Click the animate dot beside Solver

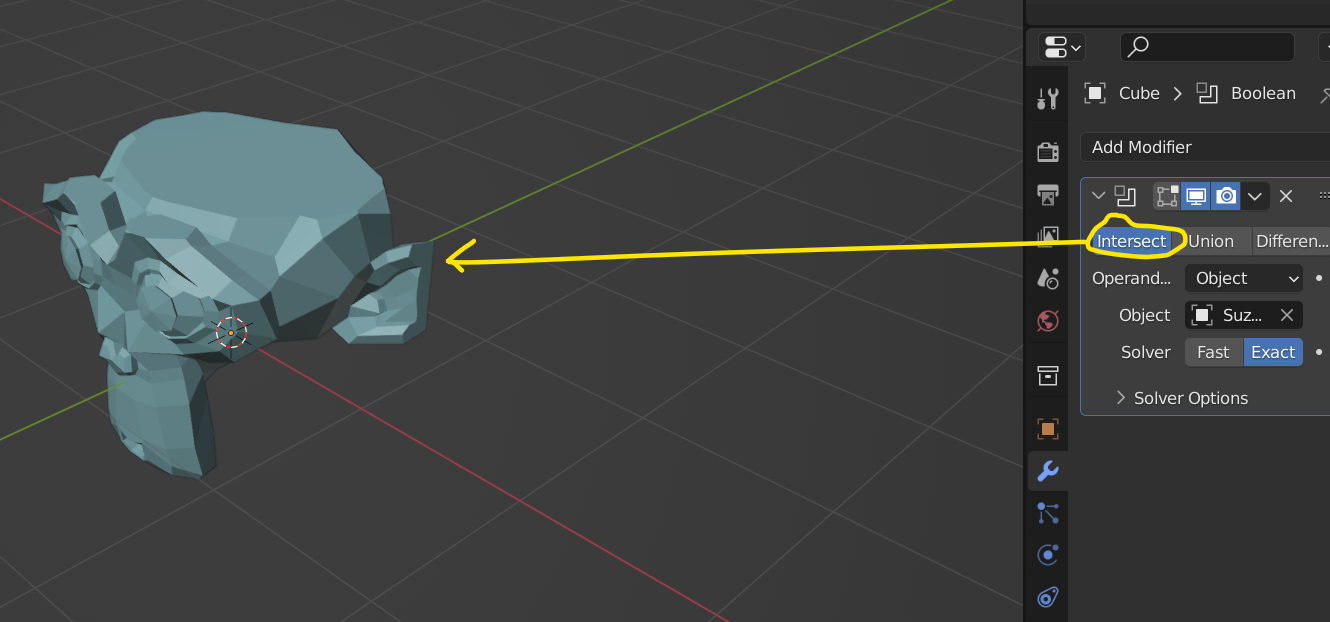pyautogui.click(x=1319, y=352)
